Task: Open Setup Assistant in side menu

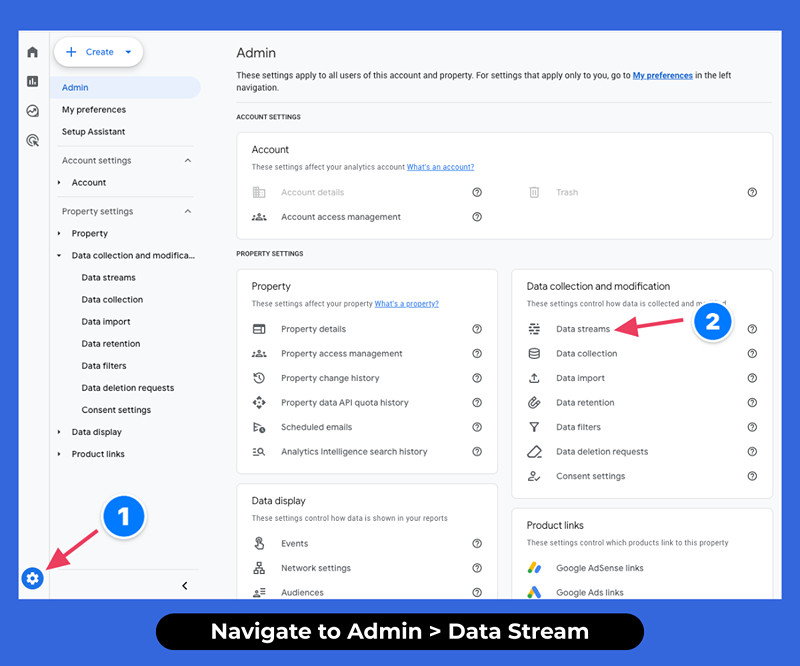Action: pos(93,132)
